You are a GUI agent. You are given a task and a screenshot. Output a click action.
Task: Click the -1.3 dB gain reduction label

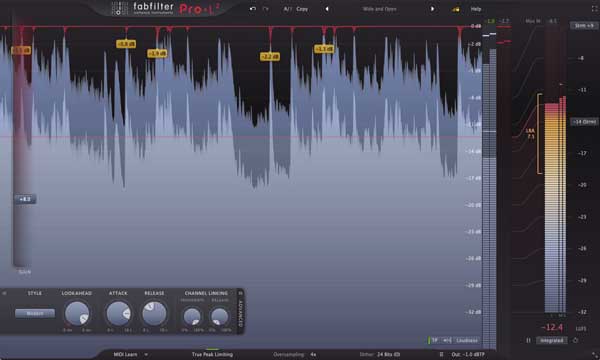[324, 49]
